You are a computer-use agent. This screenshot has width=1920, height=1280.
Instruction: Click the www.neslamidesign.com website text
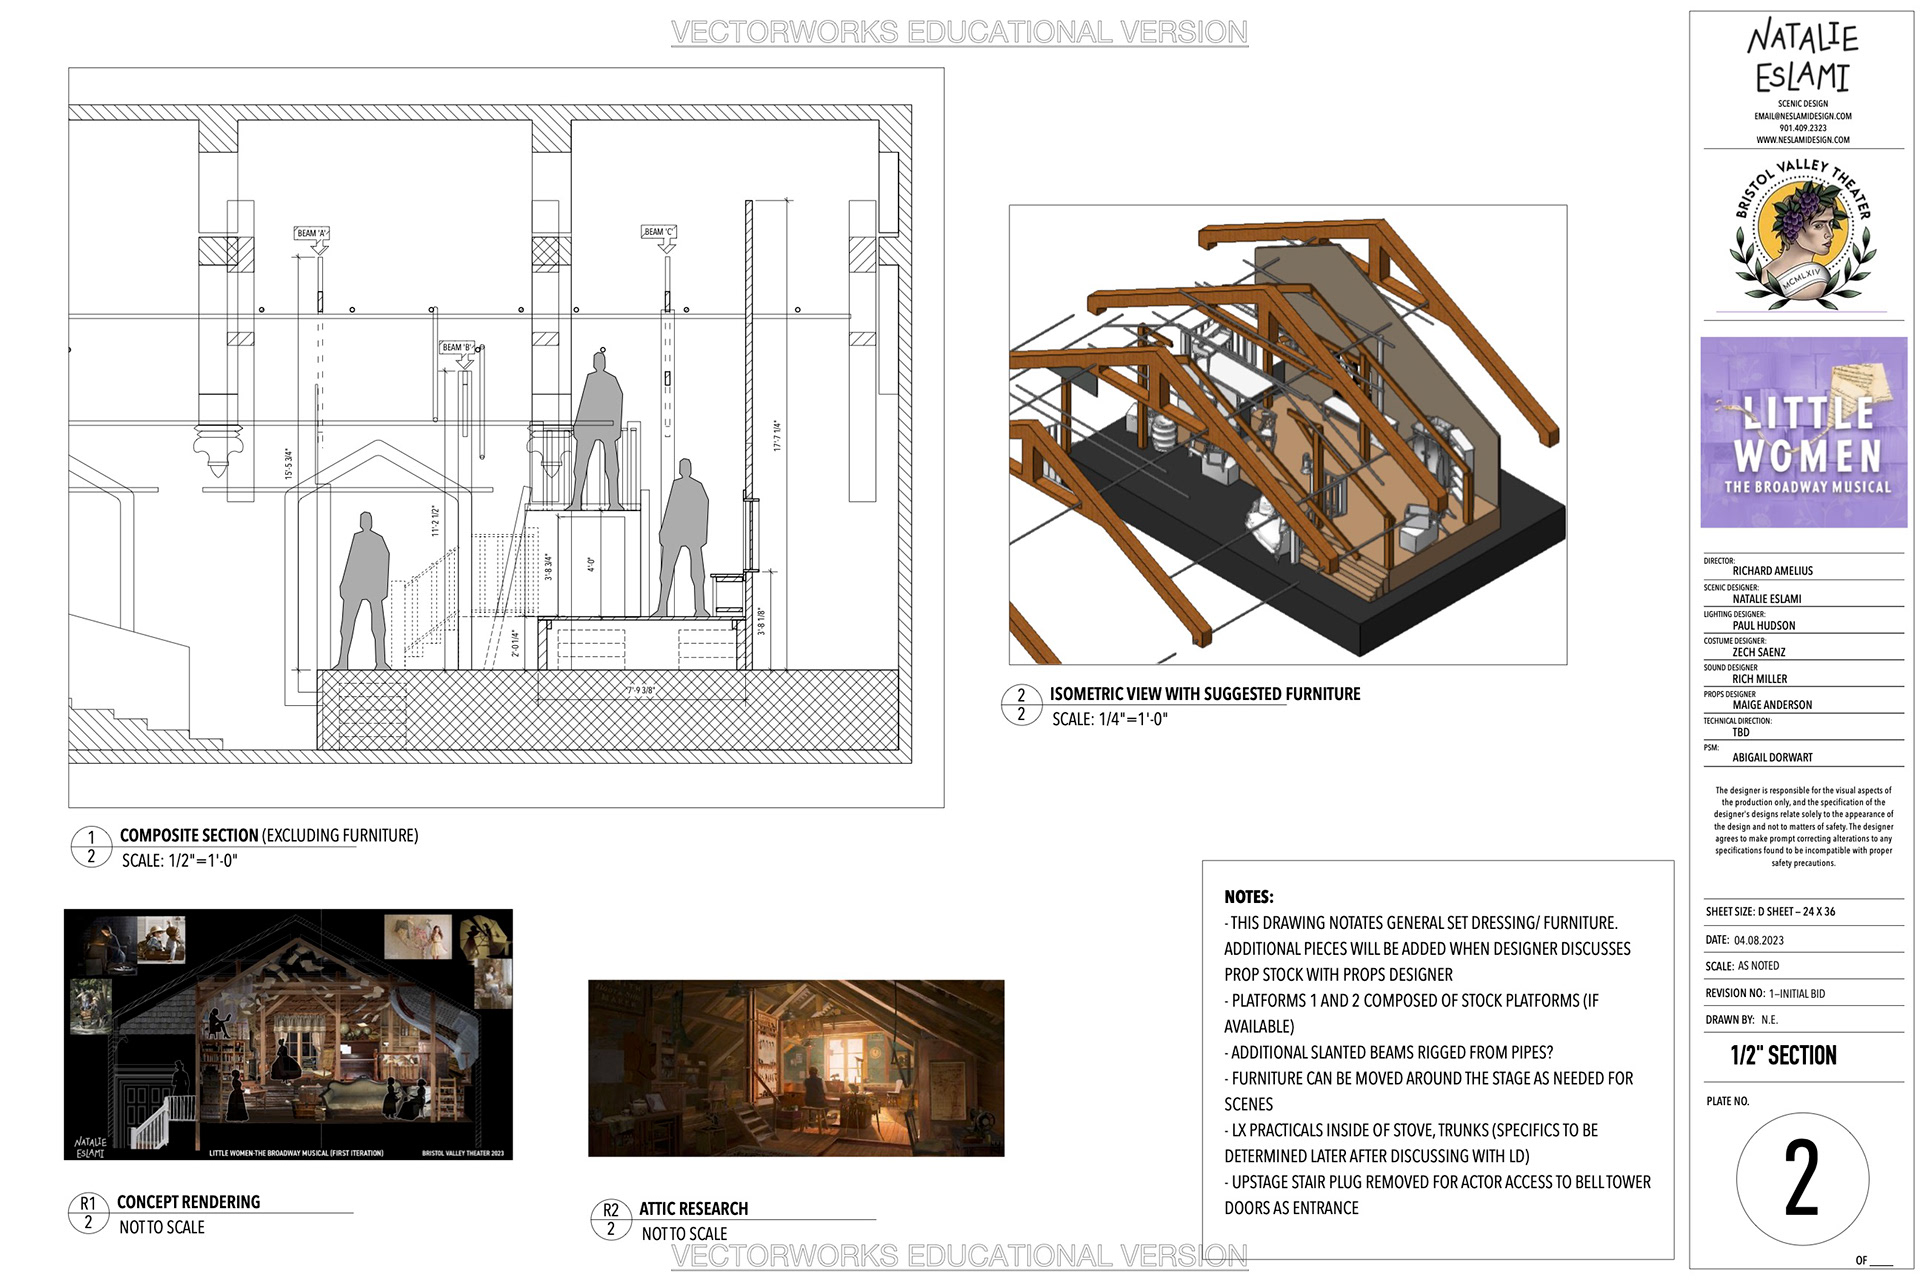tap(1802, 140)
